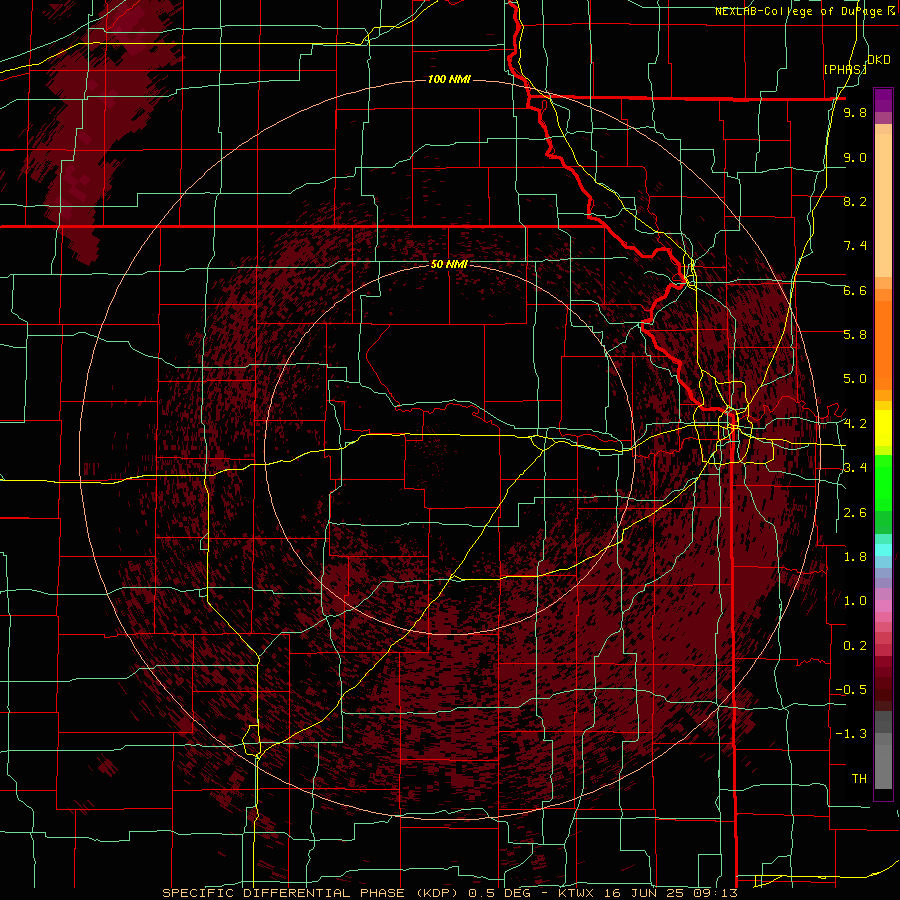Click SPECIFIC DIFFERENTIAL PHASE (KDP) caption text
The image size is (900, 900).
312,893
